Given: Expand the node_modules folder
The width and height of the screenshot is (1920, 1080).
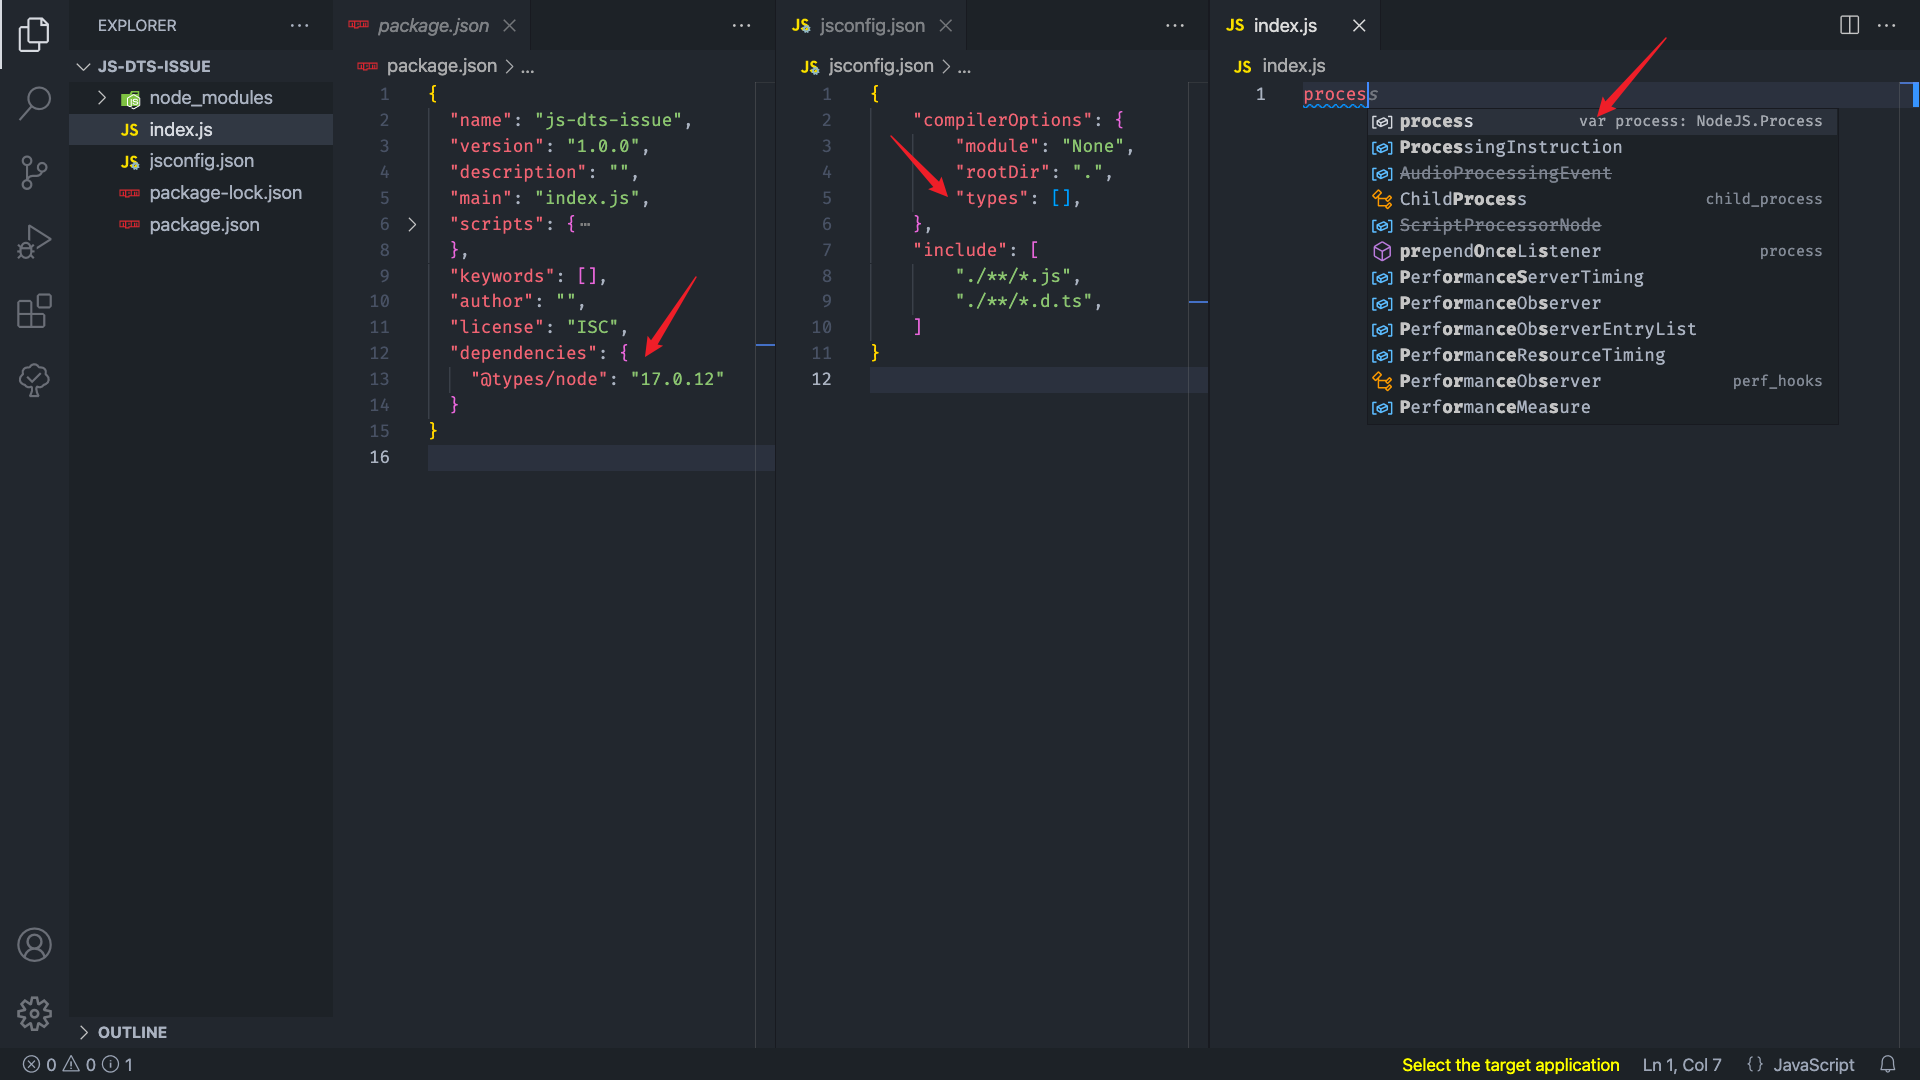Looking at the screenshot, I should [x=101, y=97].
